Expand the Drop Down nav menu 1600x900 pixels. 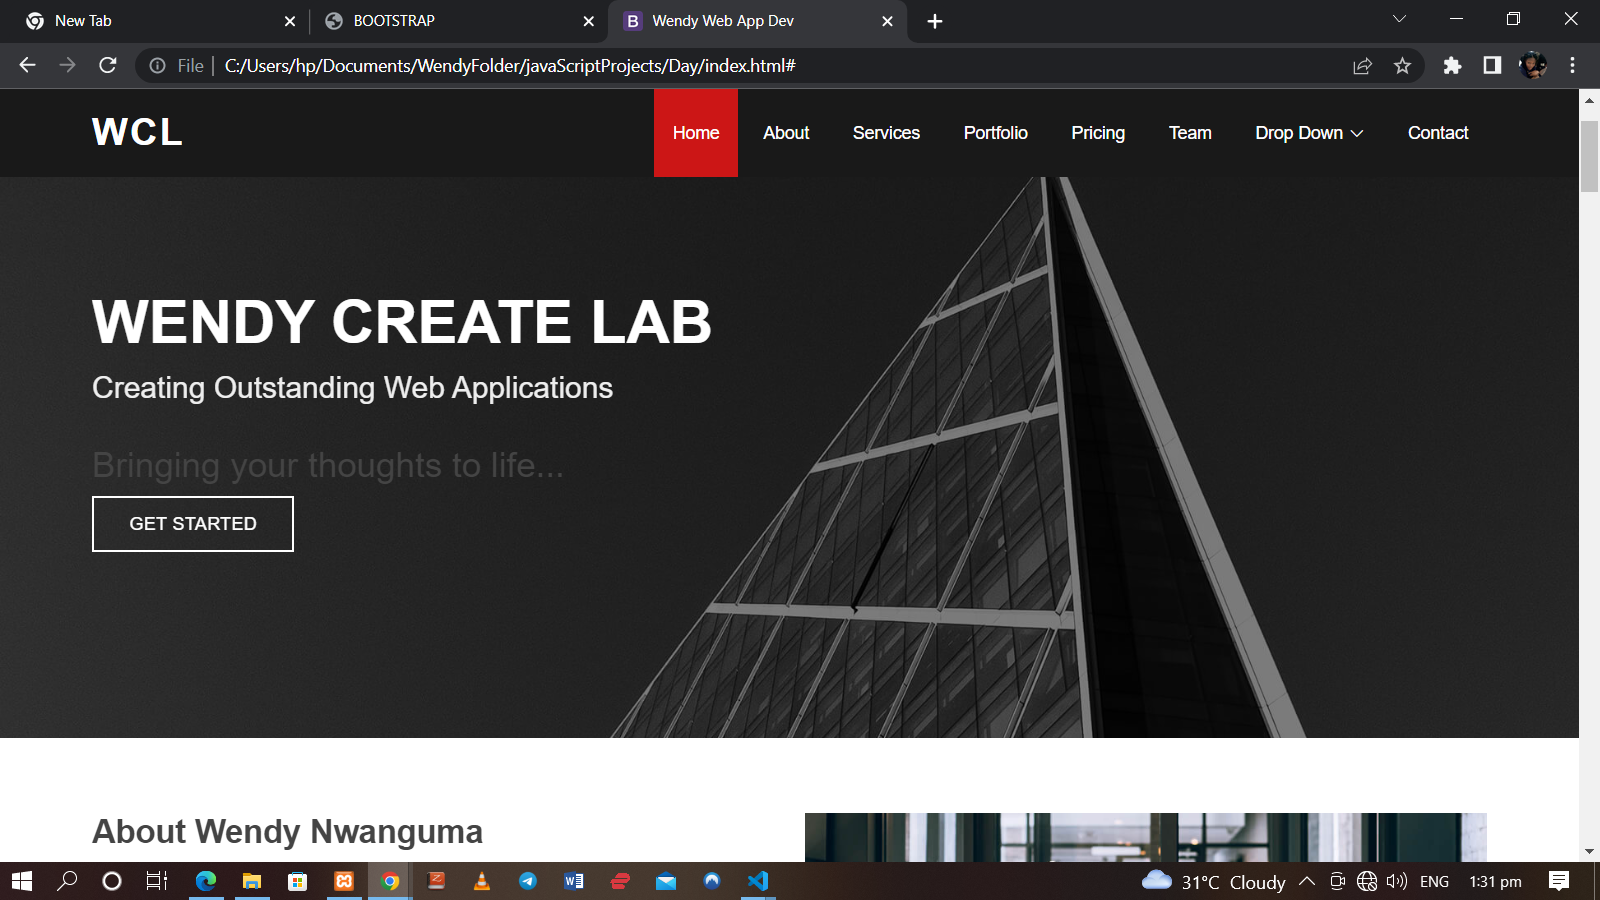point(1308,133)
